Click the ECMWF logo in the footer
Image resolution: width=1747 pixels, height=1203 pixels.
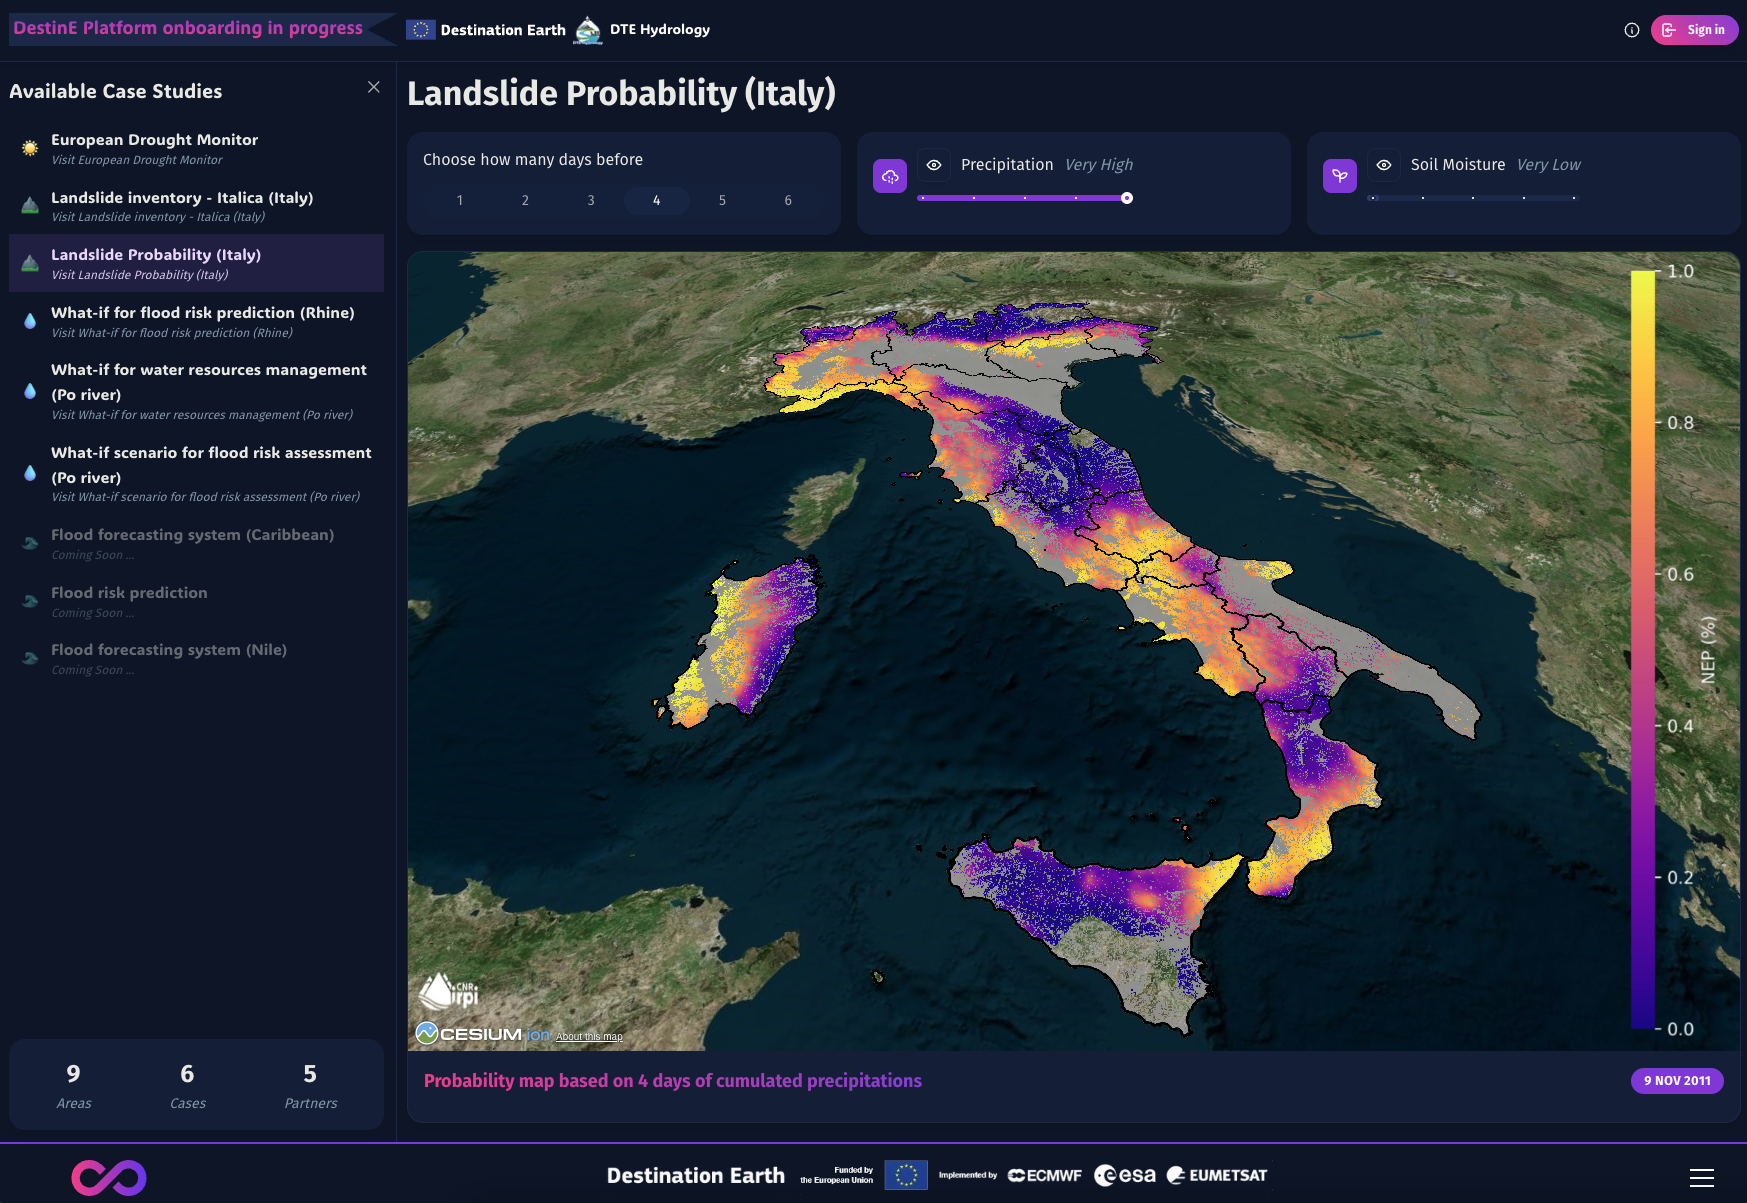click(x=1044, y=1175)
